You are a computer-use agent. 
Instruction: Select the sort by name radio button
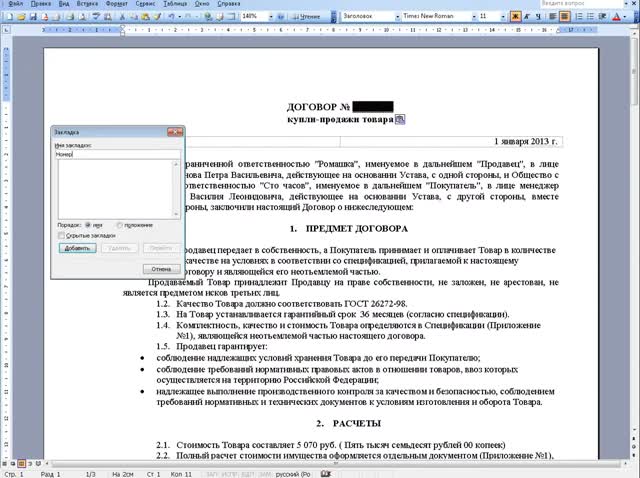pos(88,225)
